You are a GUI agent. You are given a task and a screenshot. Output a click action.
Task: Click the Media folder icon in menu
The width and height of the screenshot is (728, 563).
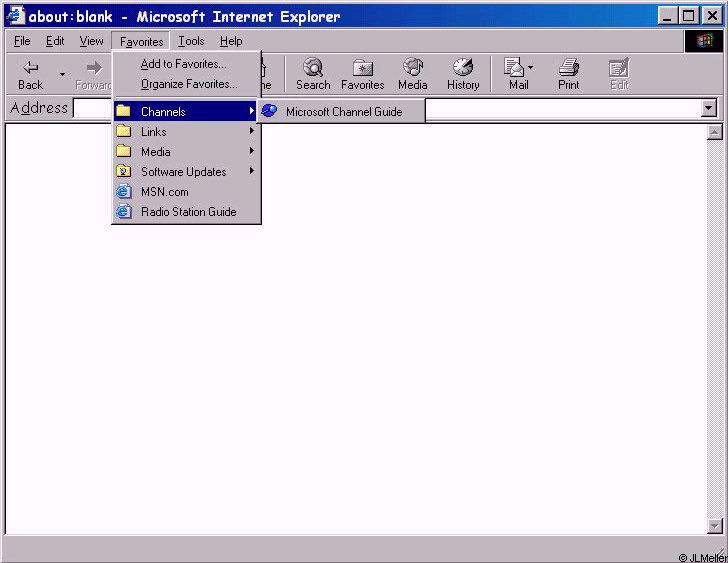click(124, 151)
